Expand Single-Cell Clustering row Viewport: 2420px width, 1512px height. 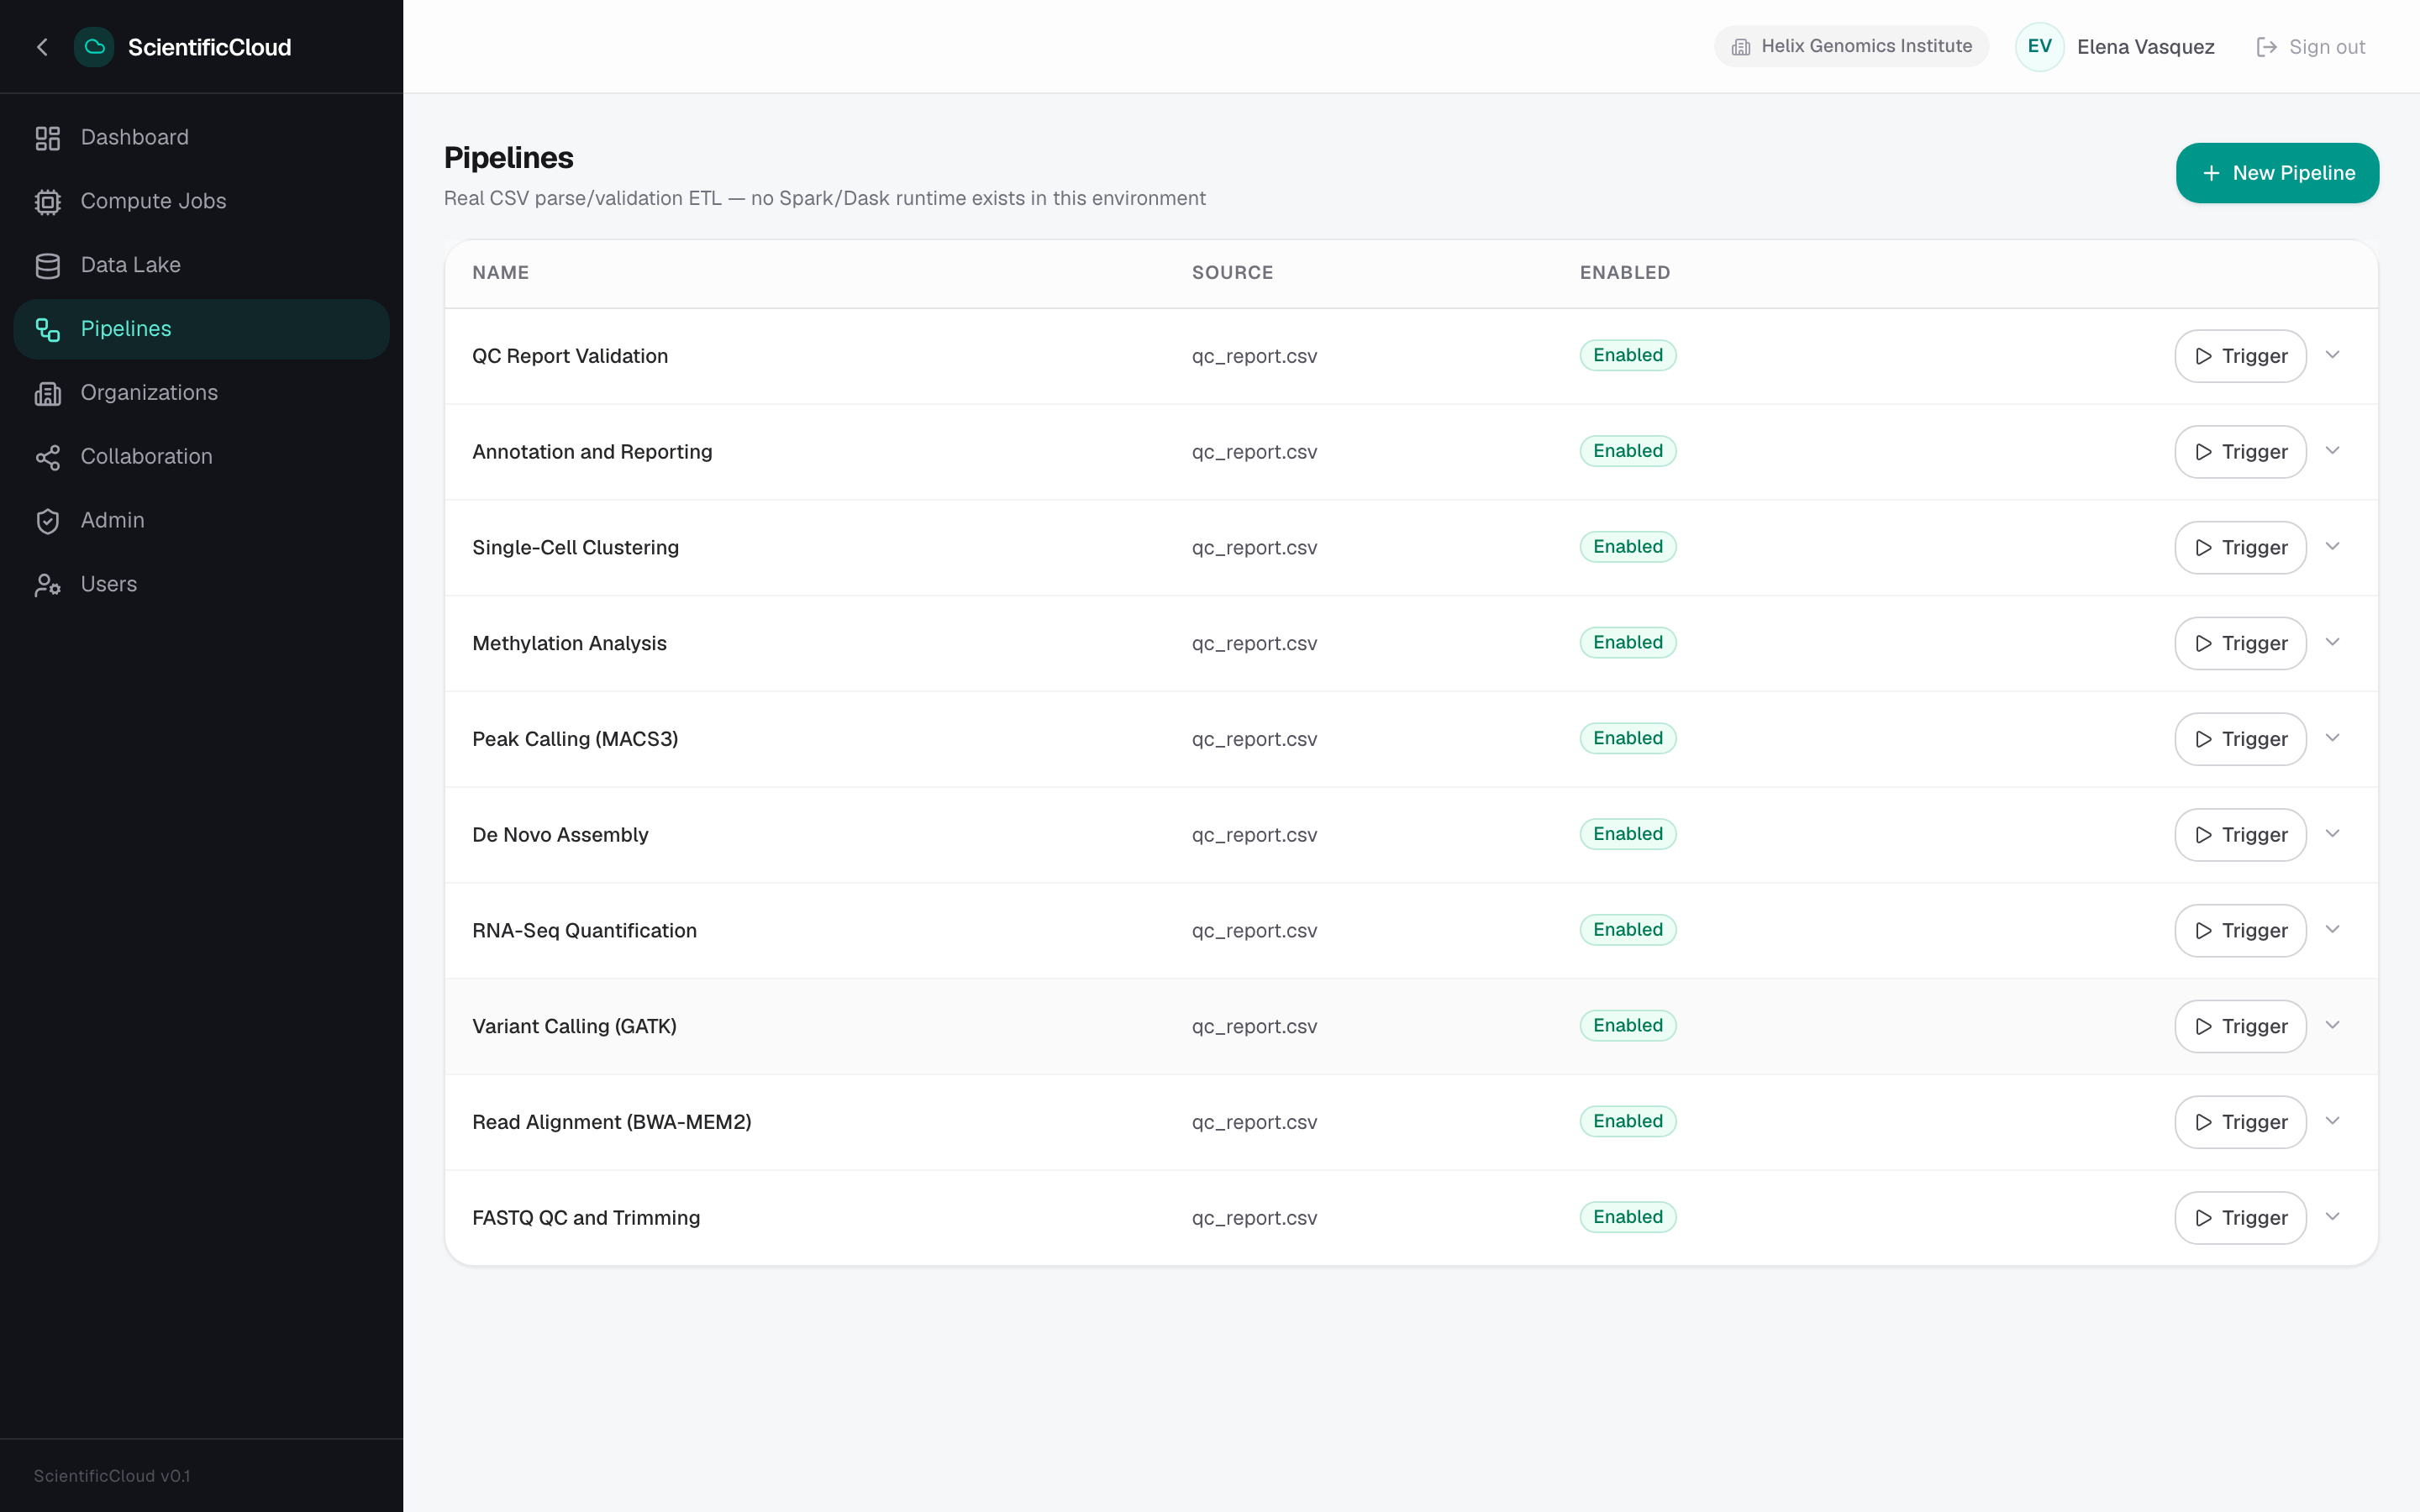(2332, 547)
